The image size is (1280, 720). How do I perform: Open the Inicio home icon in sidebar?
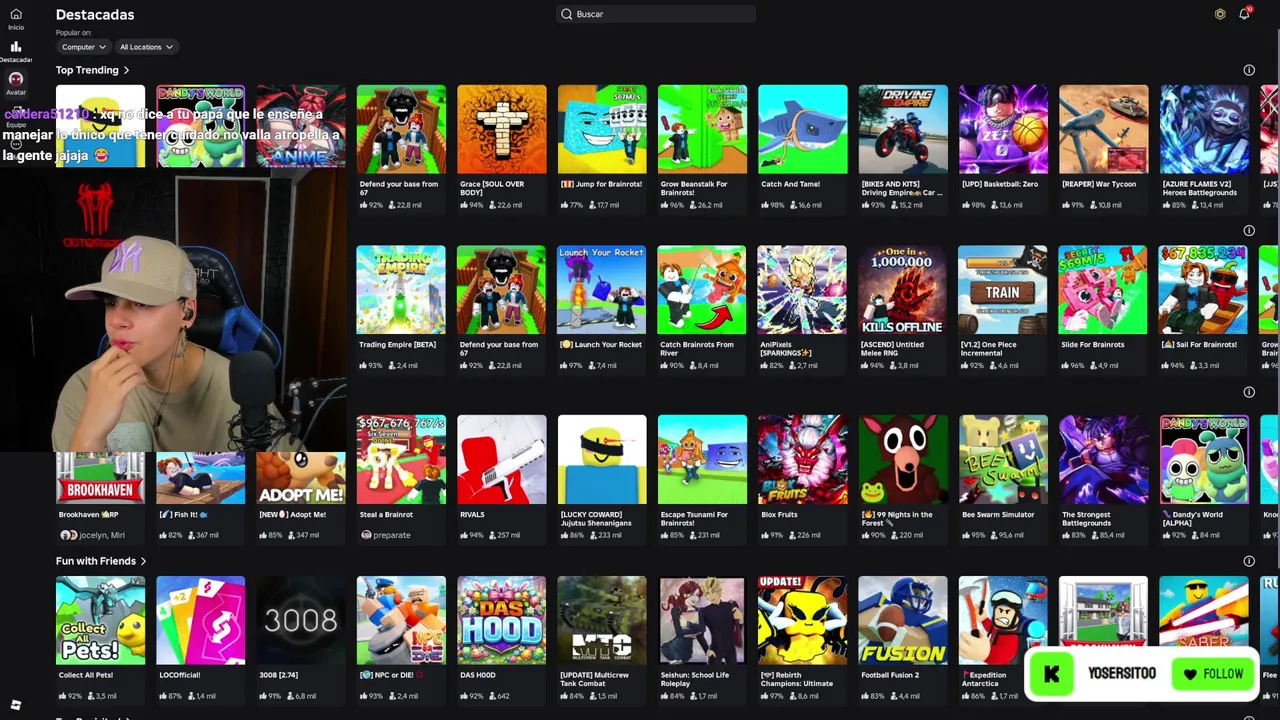point(16,15)
